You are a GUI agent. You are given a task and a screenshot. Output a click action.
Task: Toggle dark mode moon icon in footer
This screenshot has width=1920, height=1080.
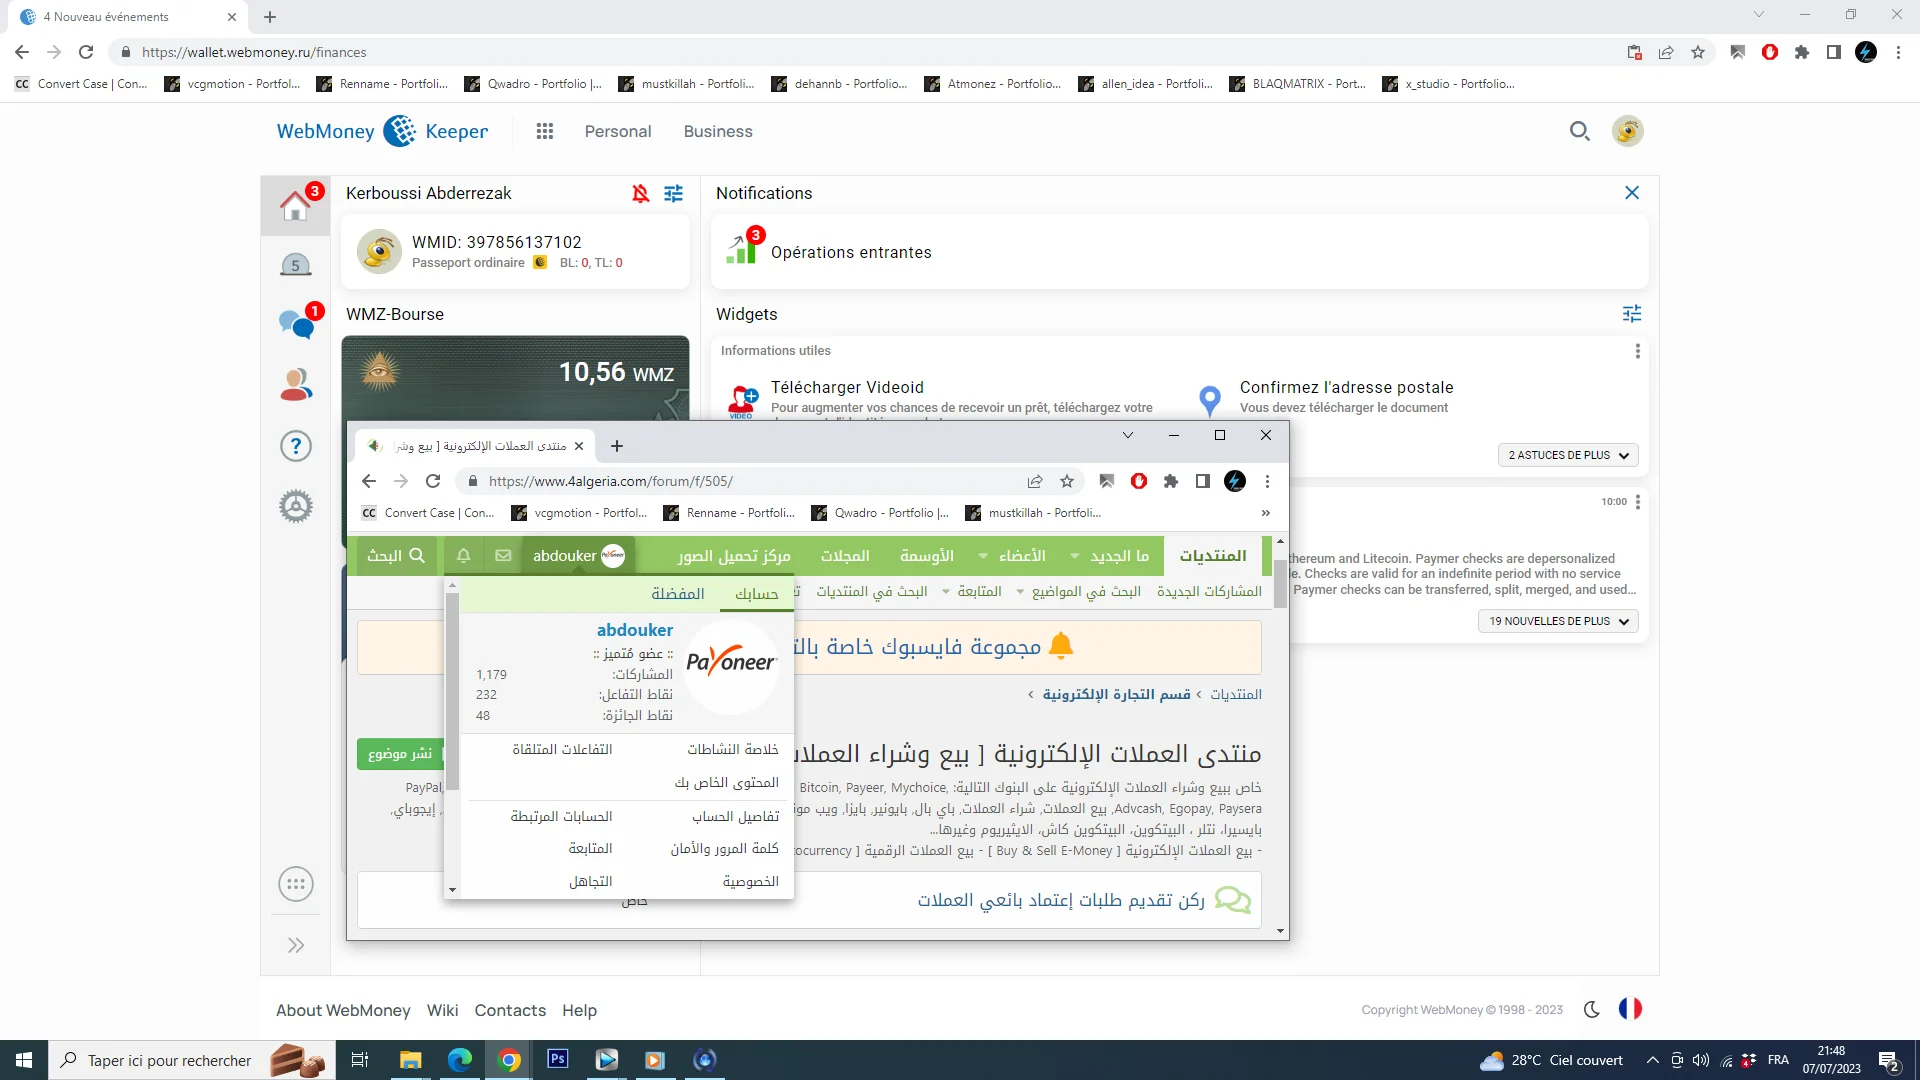click(1592, 1009)
